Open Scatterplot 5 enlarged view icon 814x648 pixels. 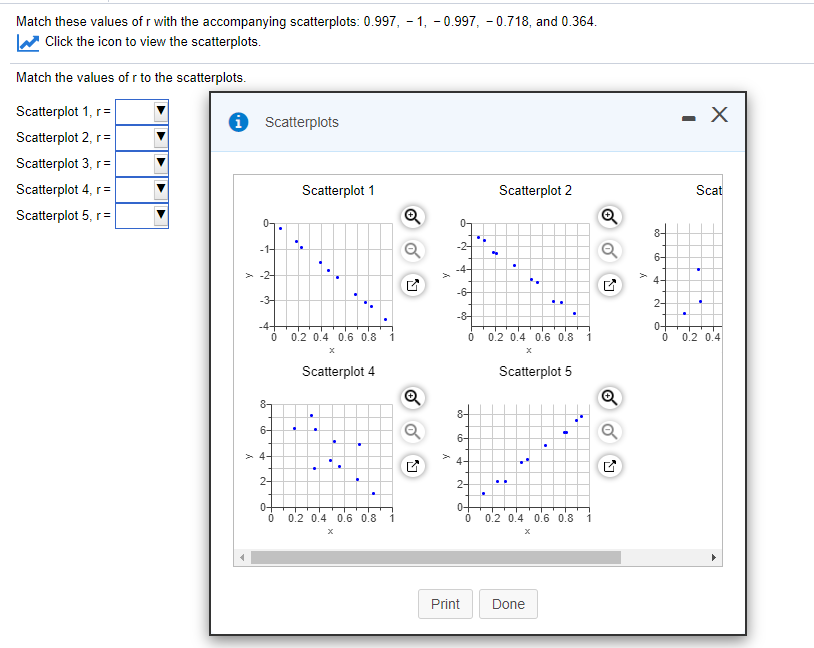[610, 465]
